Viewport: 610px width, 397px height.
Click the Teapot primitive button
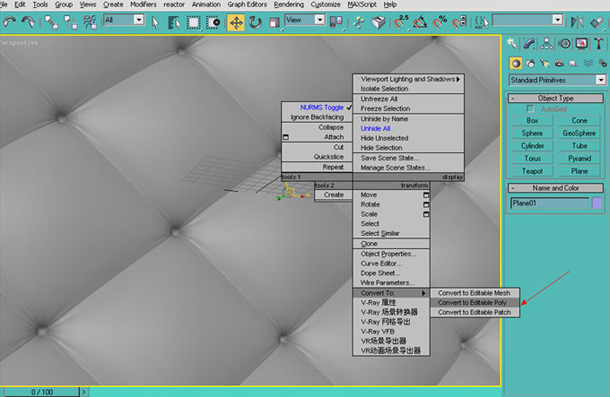[x=532, y=171]
